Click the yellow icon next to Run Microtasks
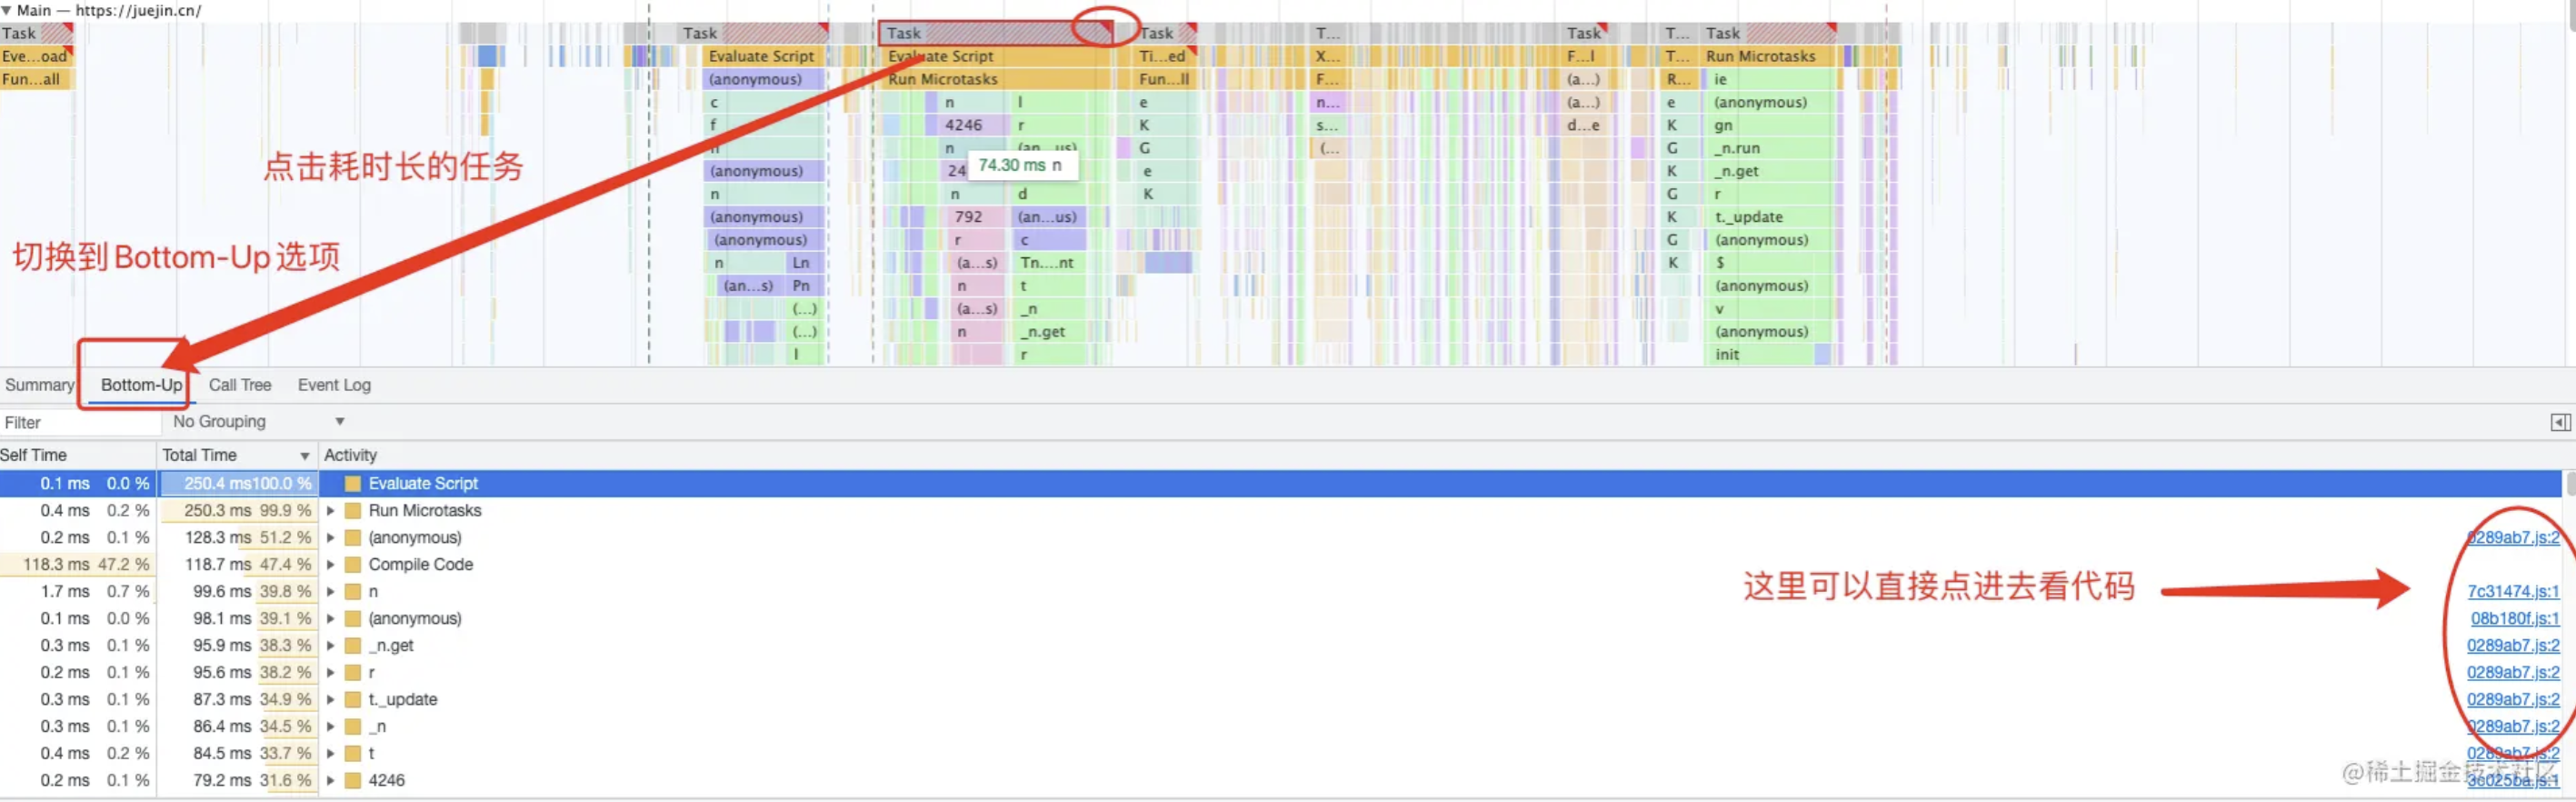Screen dimensions: 2576x802 352,511
